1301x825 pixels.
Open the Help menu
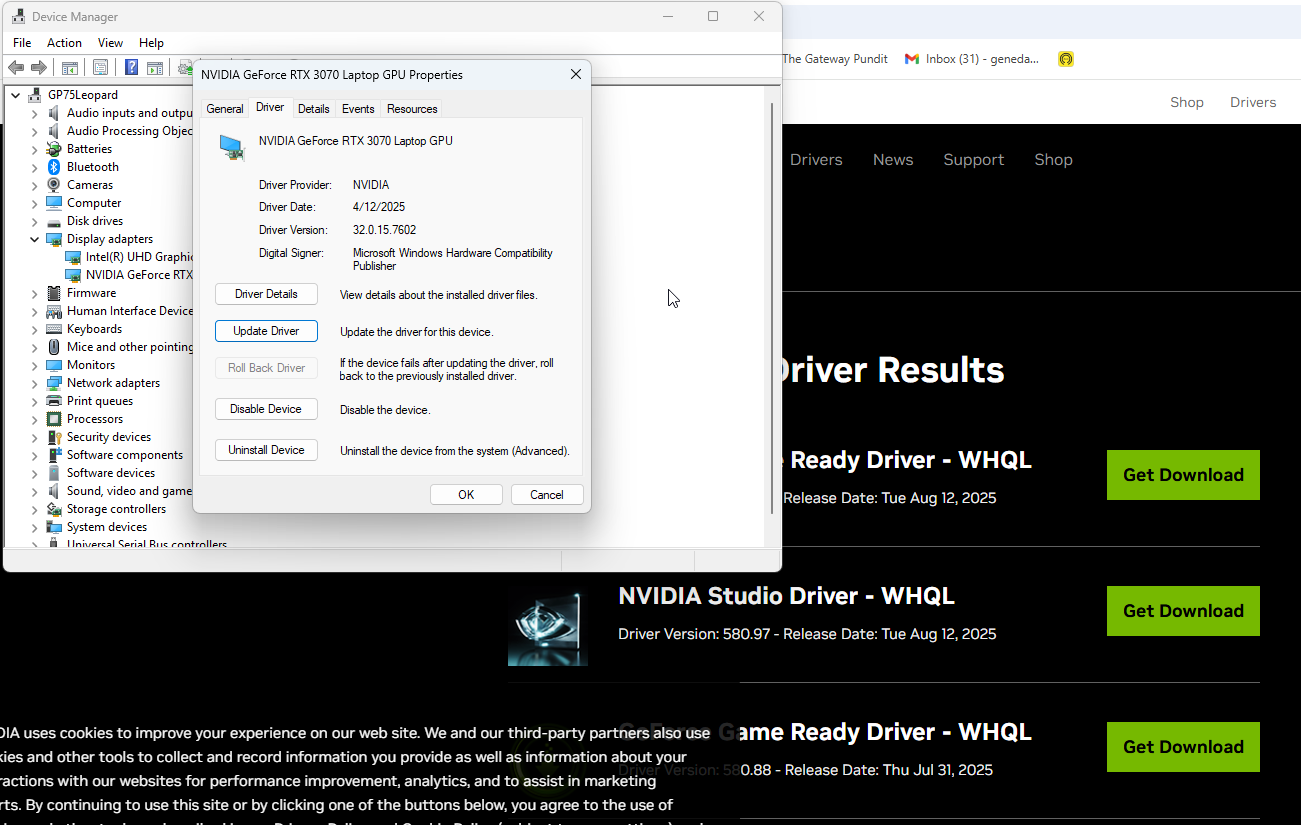tap(151, 43)
